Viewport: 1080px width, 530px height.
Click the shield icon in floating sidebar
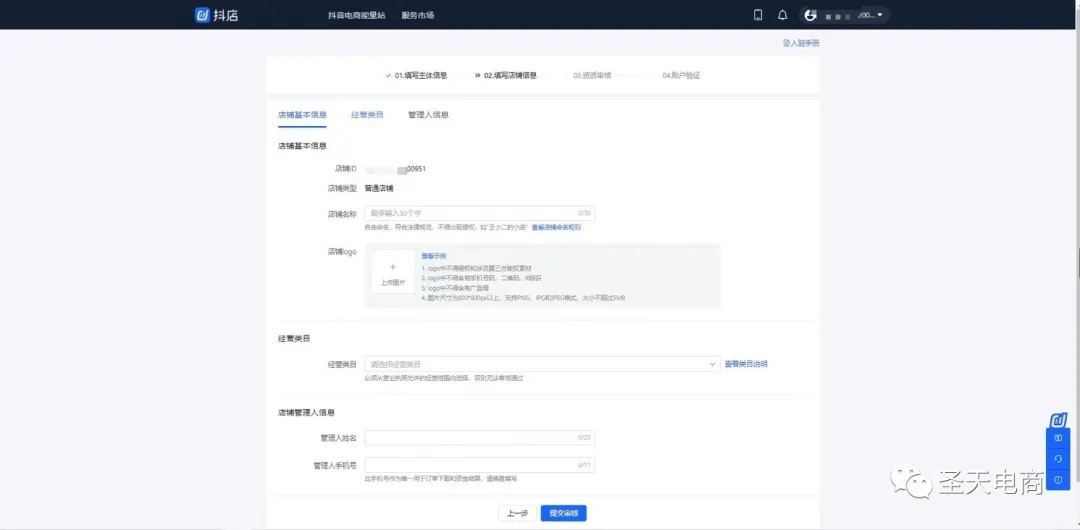click(x=1058, y=480)
